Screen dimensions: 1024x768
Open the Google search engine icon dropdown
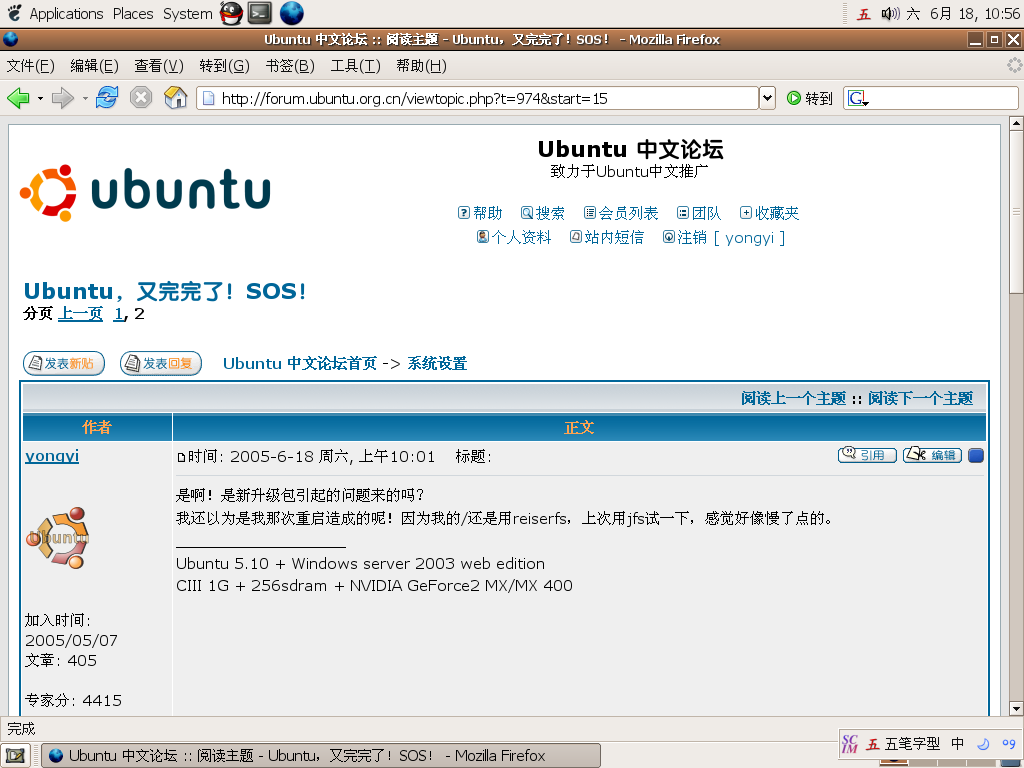click(x=857, y=99)
